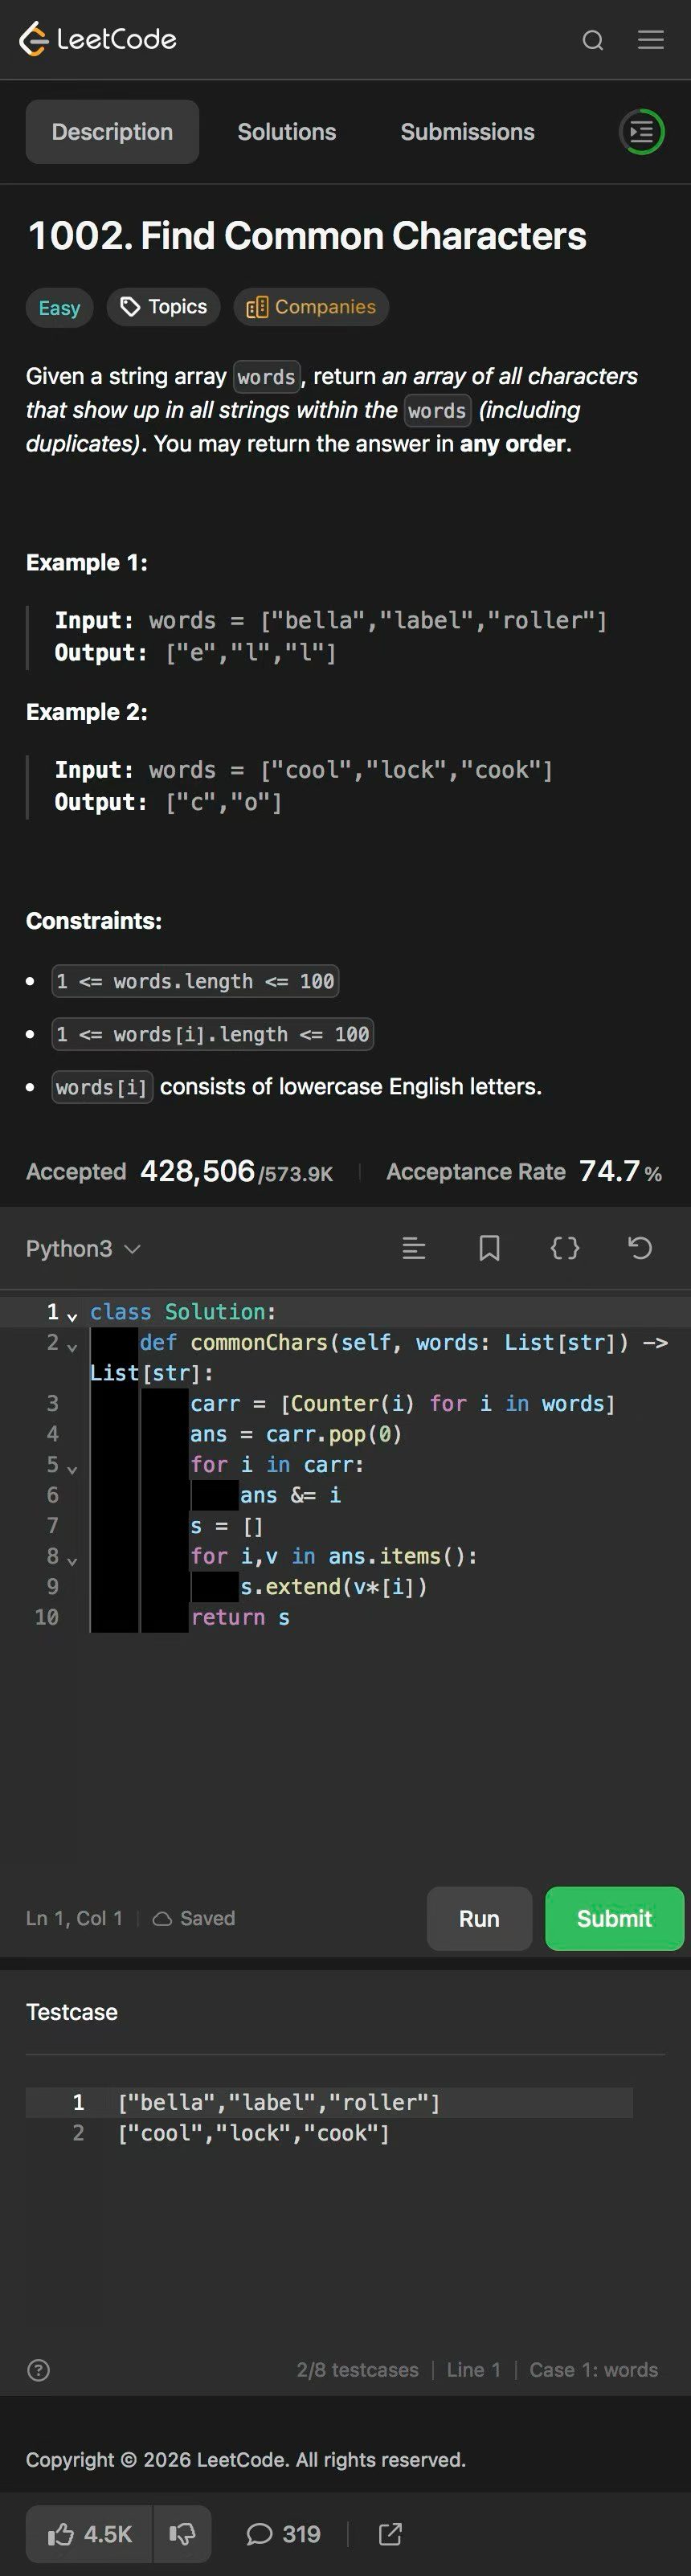The image size is (691, 2576).
Task: Click the format code icon
Action: click(414, 1248)
